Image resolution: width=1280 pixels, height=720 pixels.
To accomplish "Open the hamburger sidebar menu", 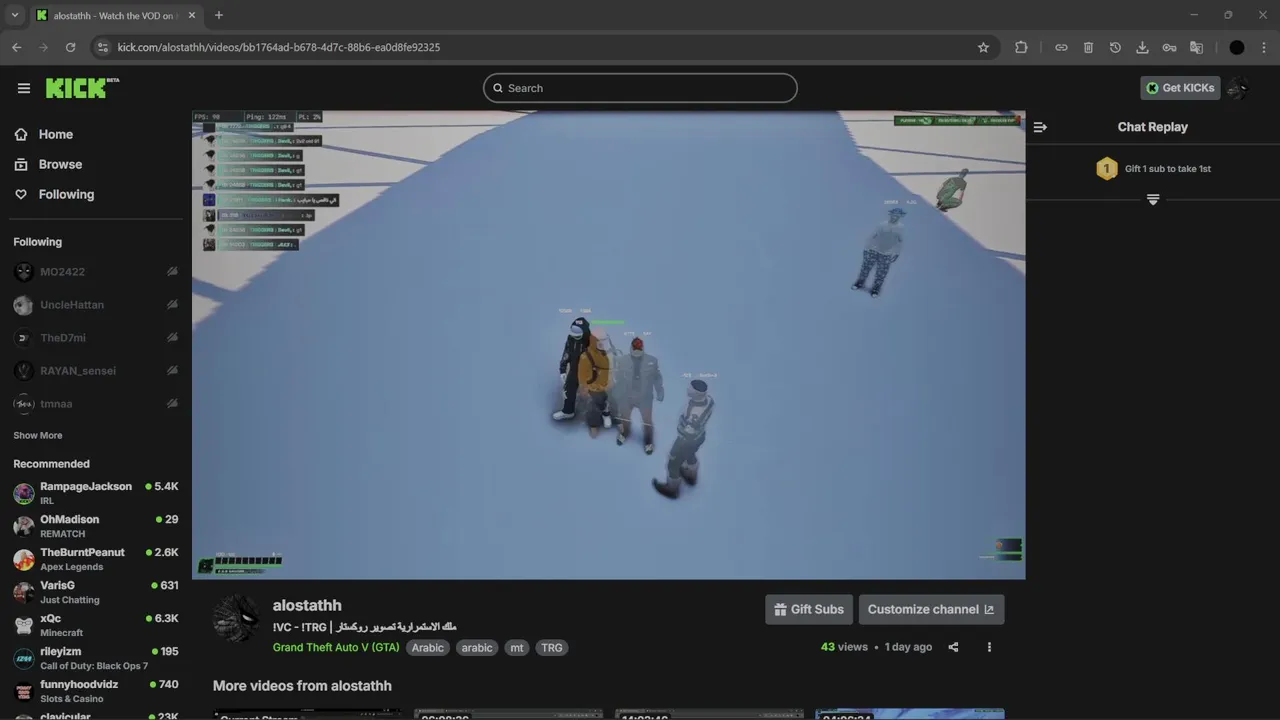I will coord(24,88).
